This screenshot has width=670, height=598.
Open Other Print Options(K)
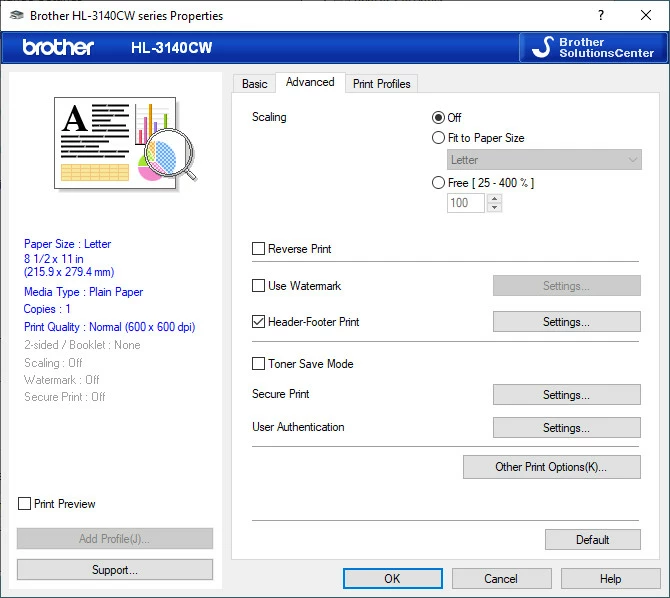(x=552, y=467)
